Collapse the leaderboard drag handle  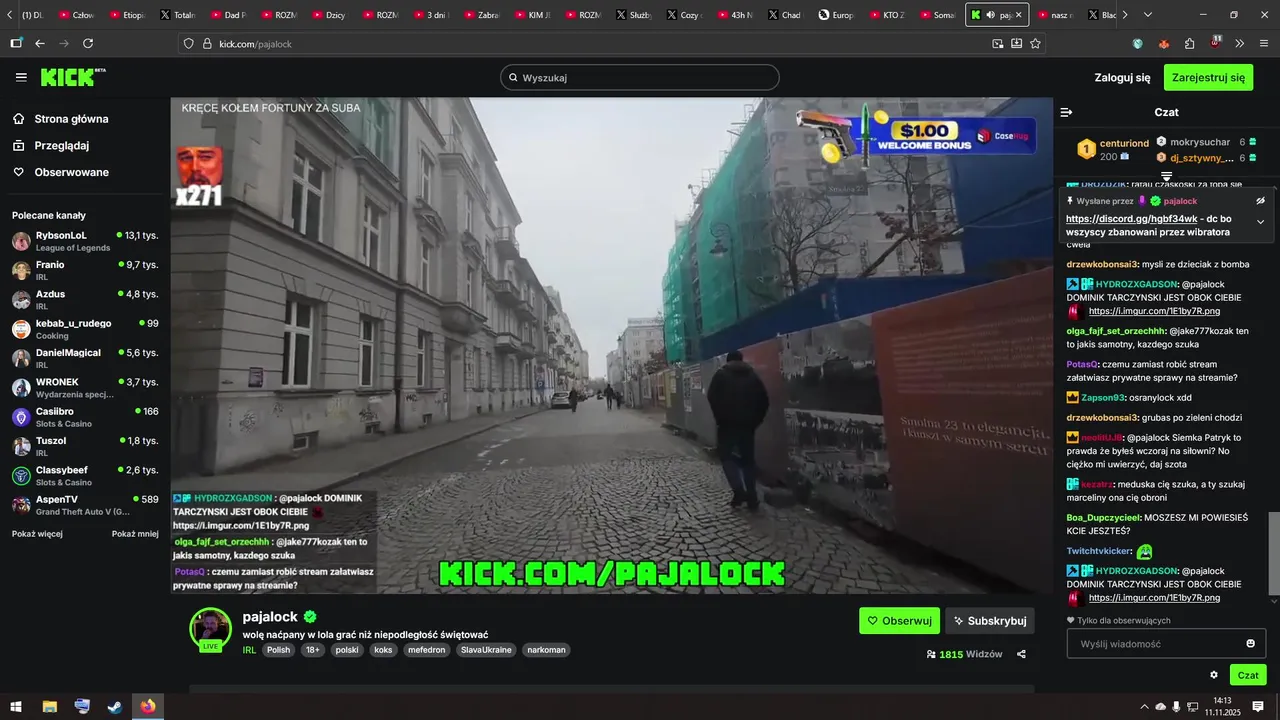click(1166, 176)
